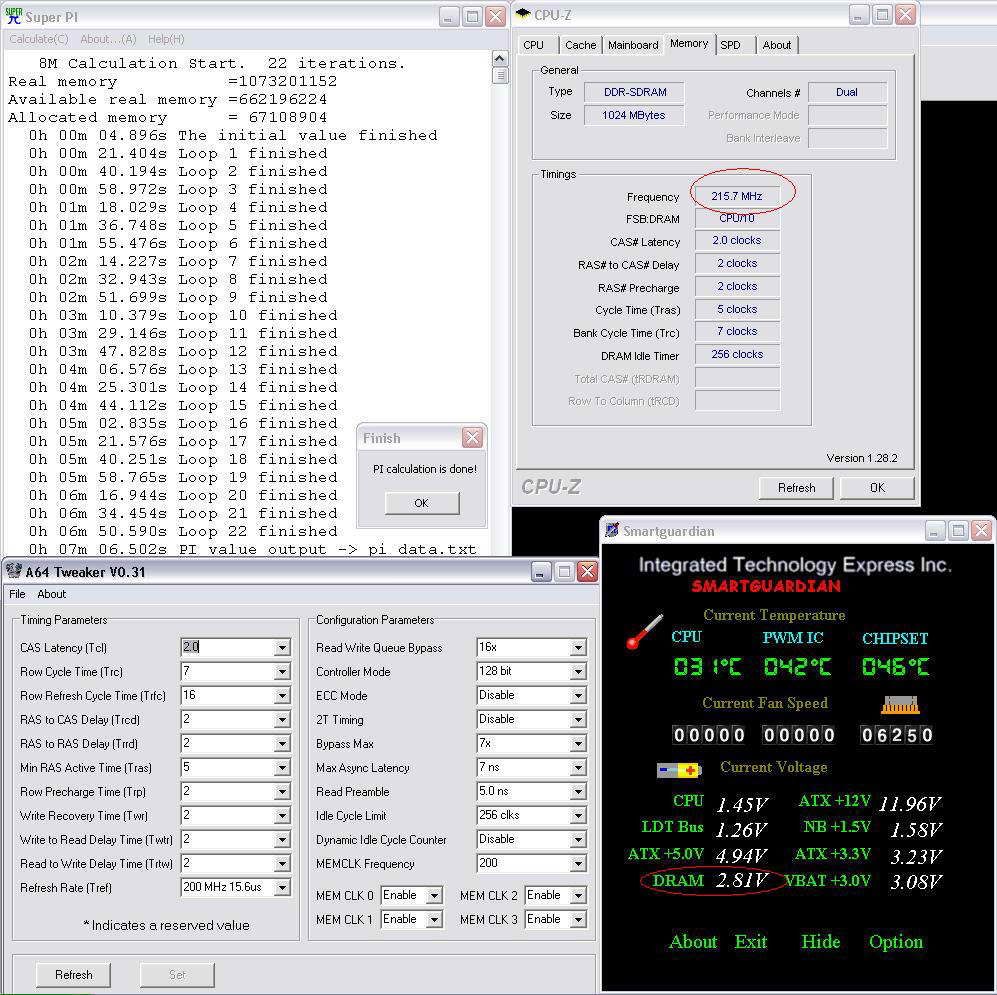The width and height of the screenshot is (997, 995).
Task: Minimize the Smartguardian window
Action: tap(935, 530)
